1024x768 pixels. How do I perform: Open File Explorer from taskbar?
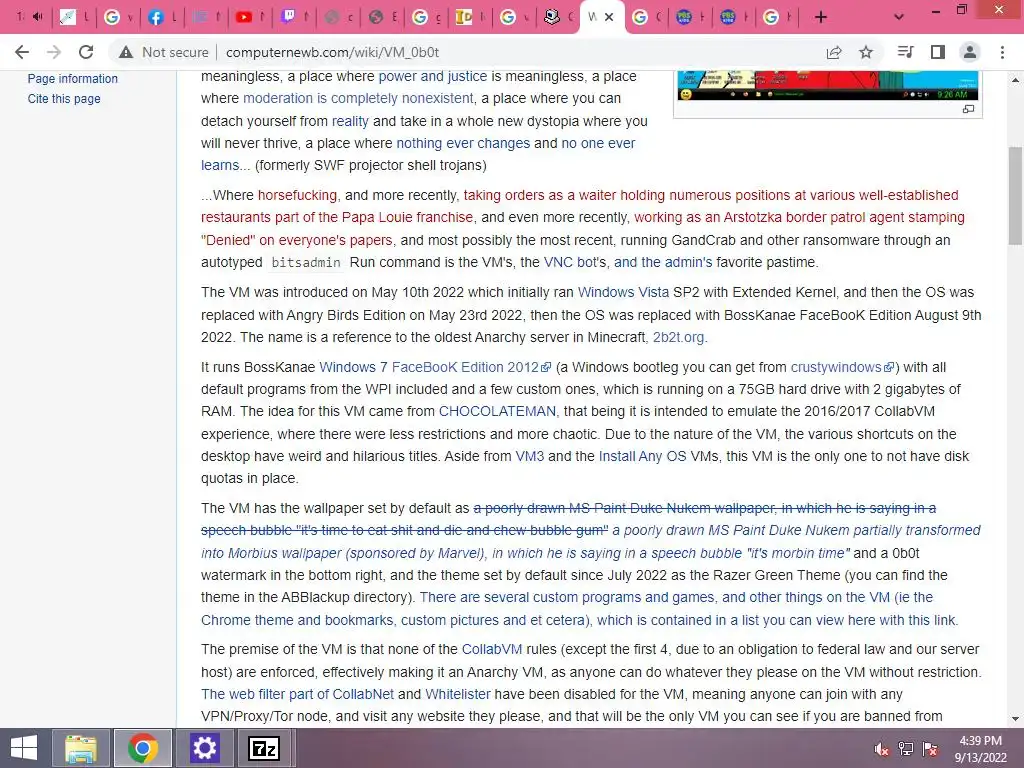click(81, 748)
